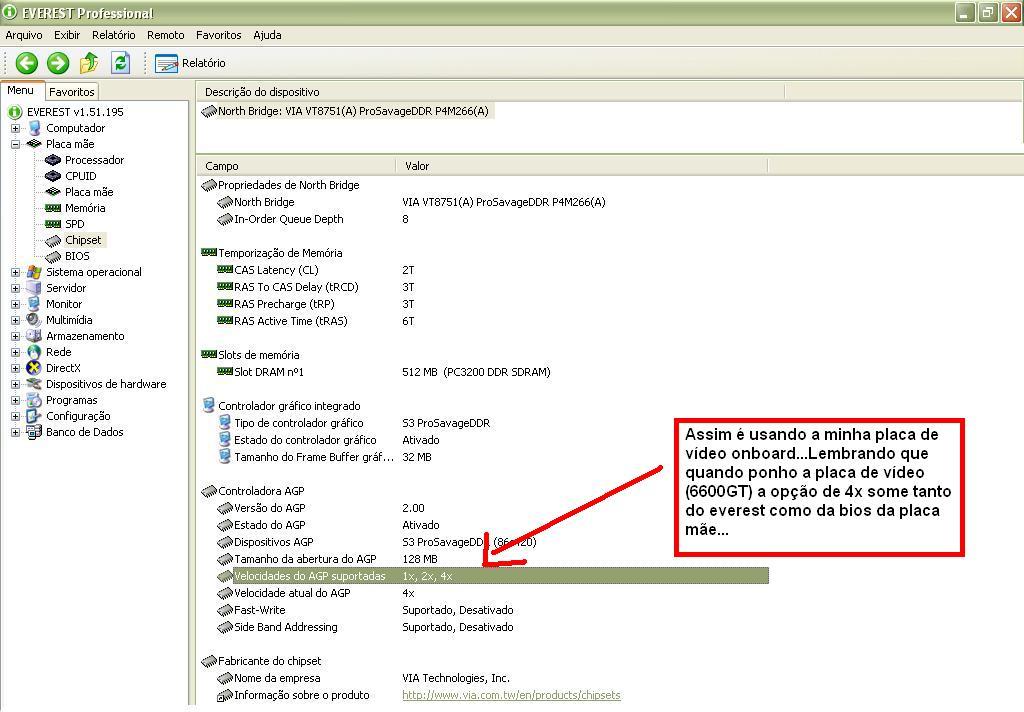Viewport: 1024px width, 712px height.
Task: Select the CAS Latency (CL) row
Action: [483, 270]
